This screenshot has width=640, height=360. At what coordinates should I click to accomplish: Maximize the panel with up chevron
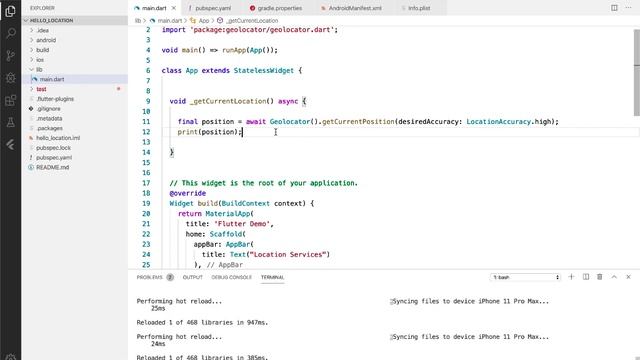[614, 277]
